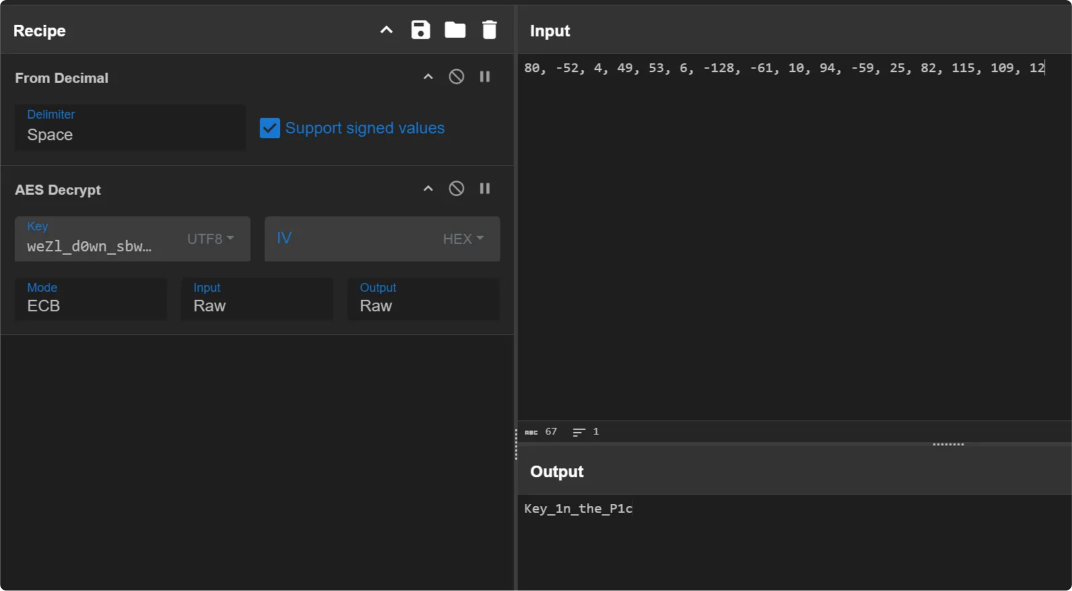
Task: Click the vertical divider handle beside recipe
Action: (x=515, y=445)
